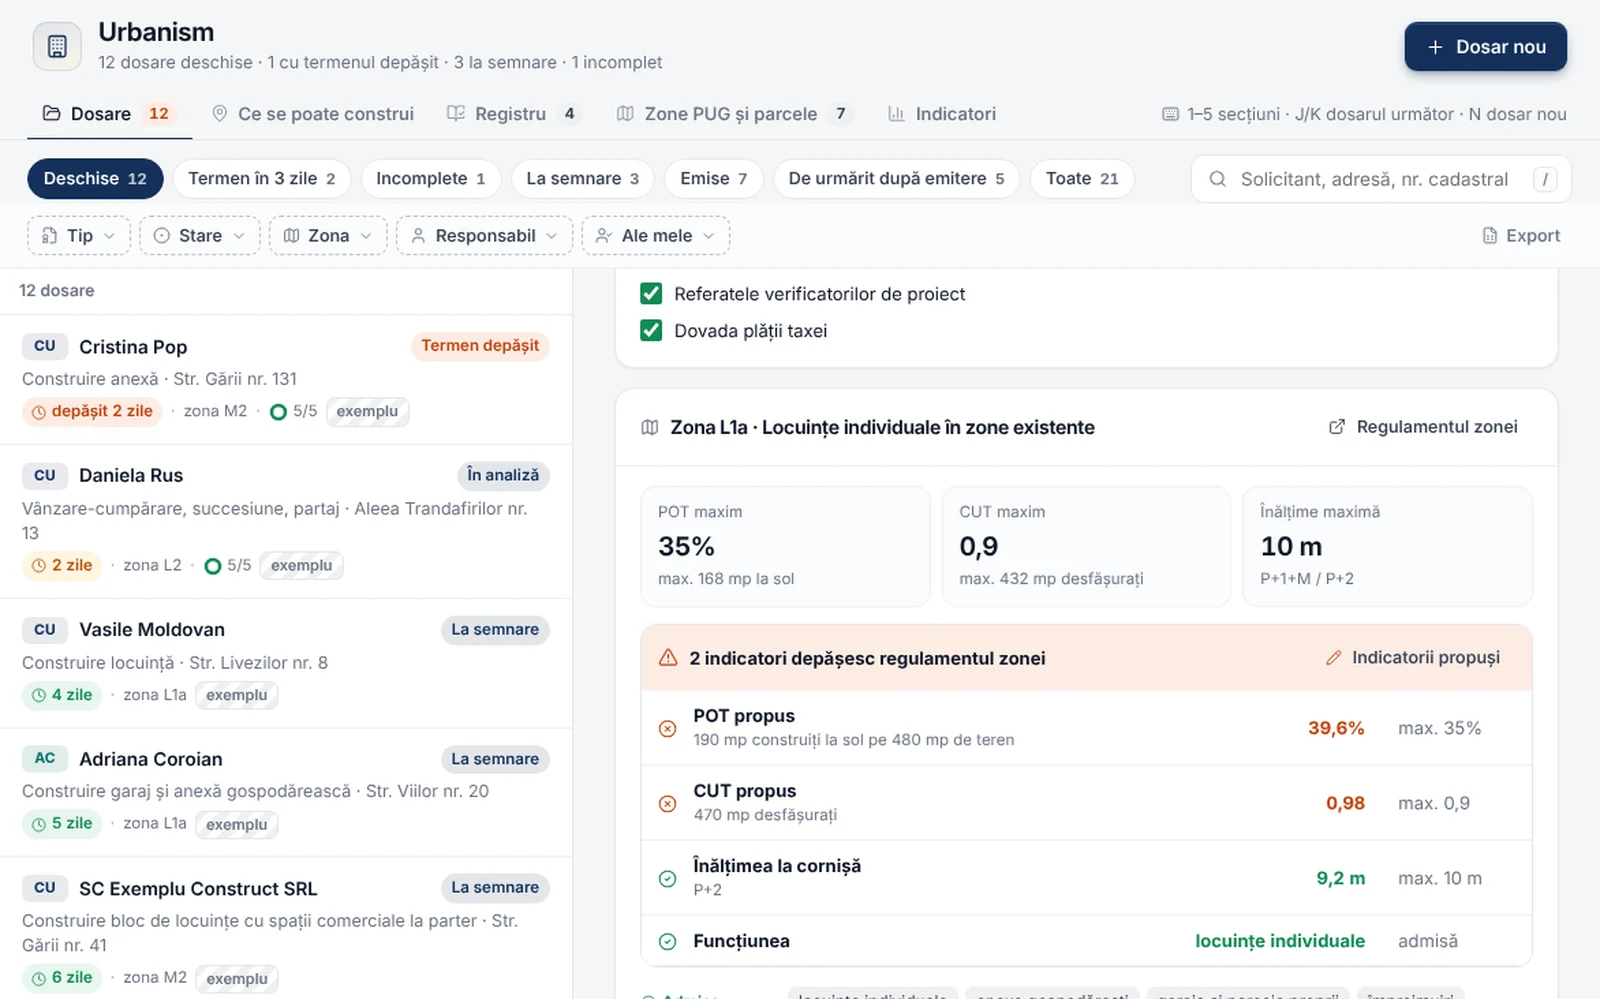Select the La semnare filter chip
Screen dimensions: 1600x999
point(582,179)
